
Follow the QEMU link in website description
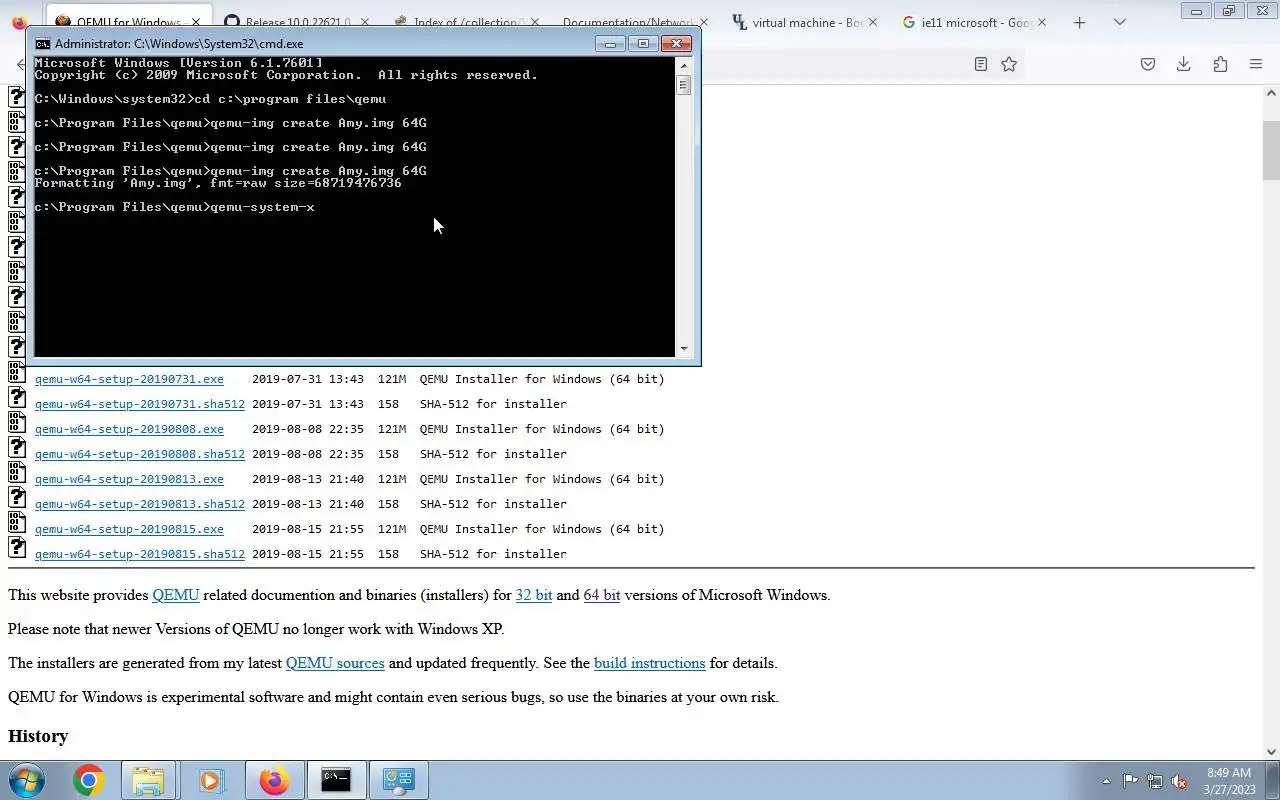point(175,595)
